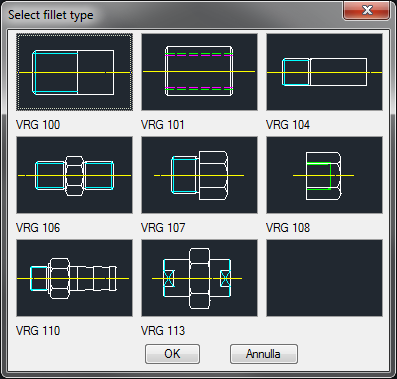Choose the VRG 107 hex fitting drawing
The image size is (397, 379).
tap(199, 175)
